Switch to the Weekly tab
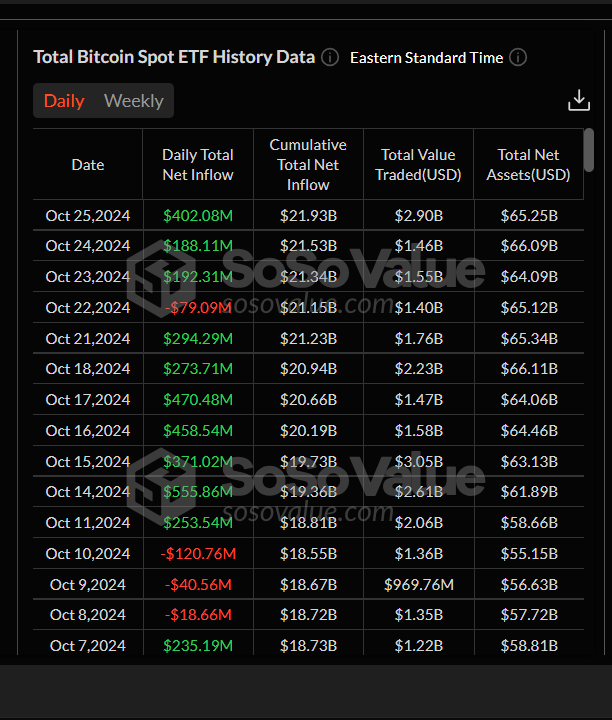 coord(133,101)
